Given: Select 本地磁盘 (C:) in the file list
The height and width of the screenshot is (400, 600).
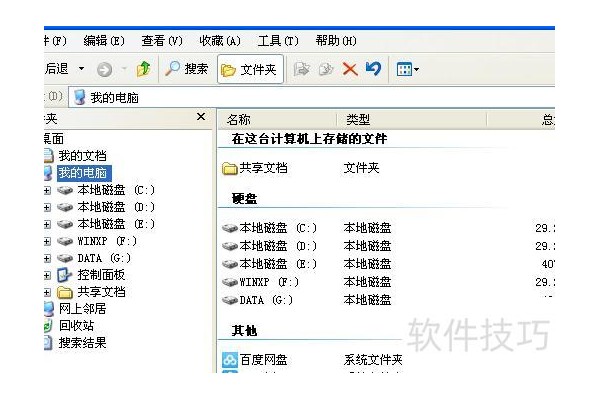Looking at the screenshot, I should 269,228.
